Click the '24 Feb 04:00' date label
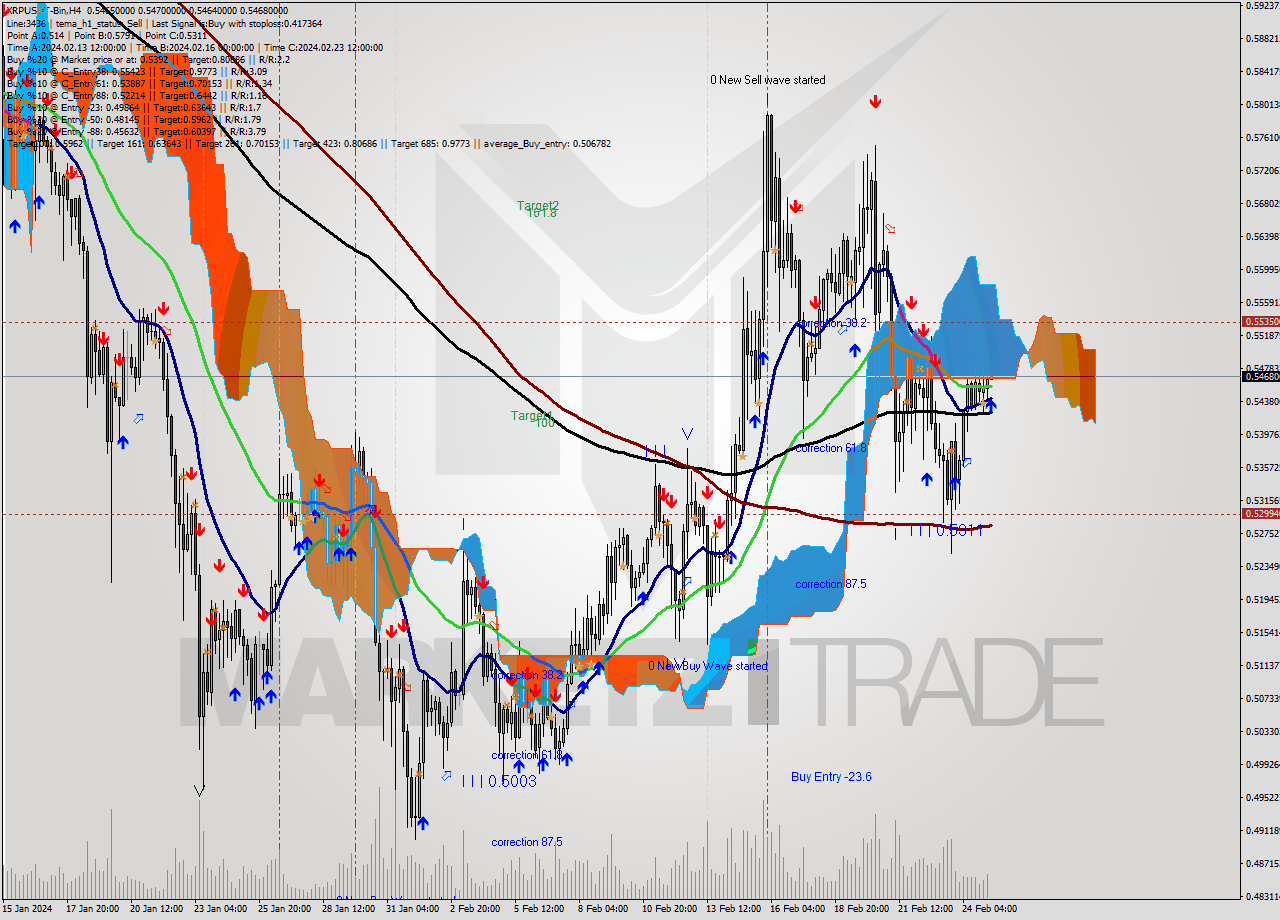The image size is (1280, 920). 990,909
